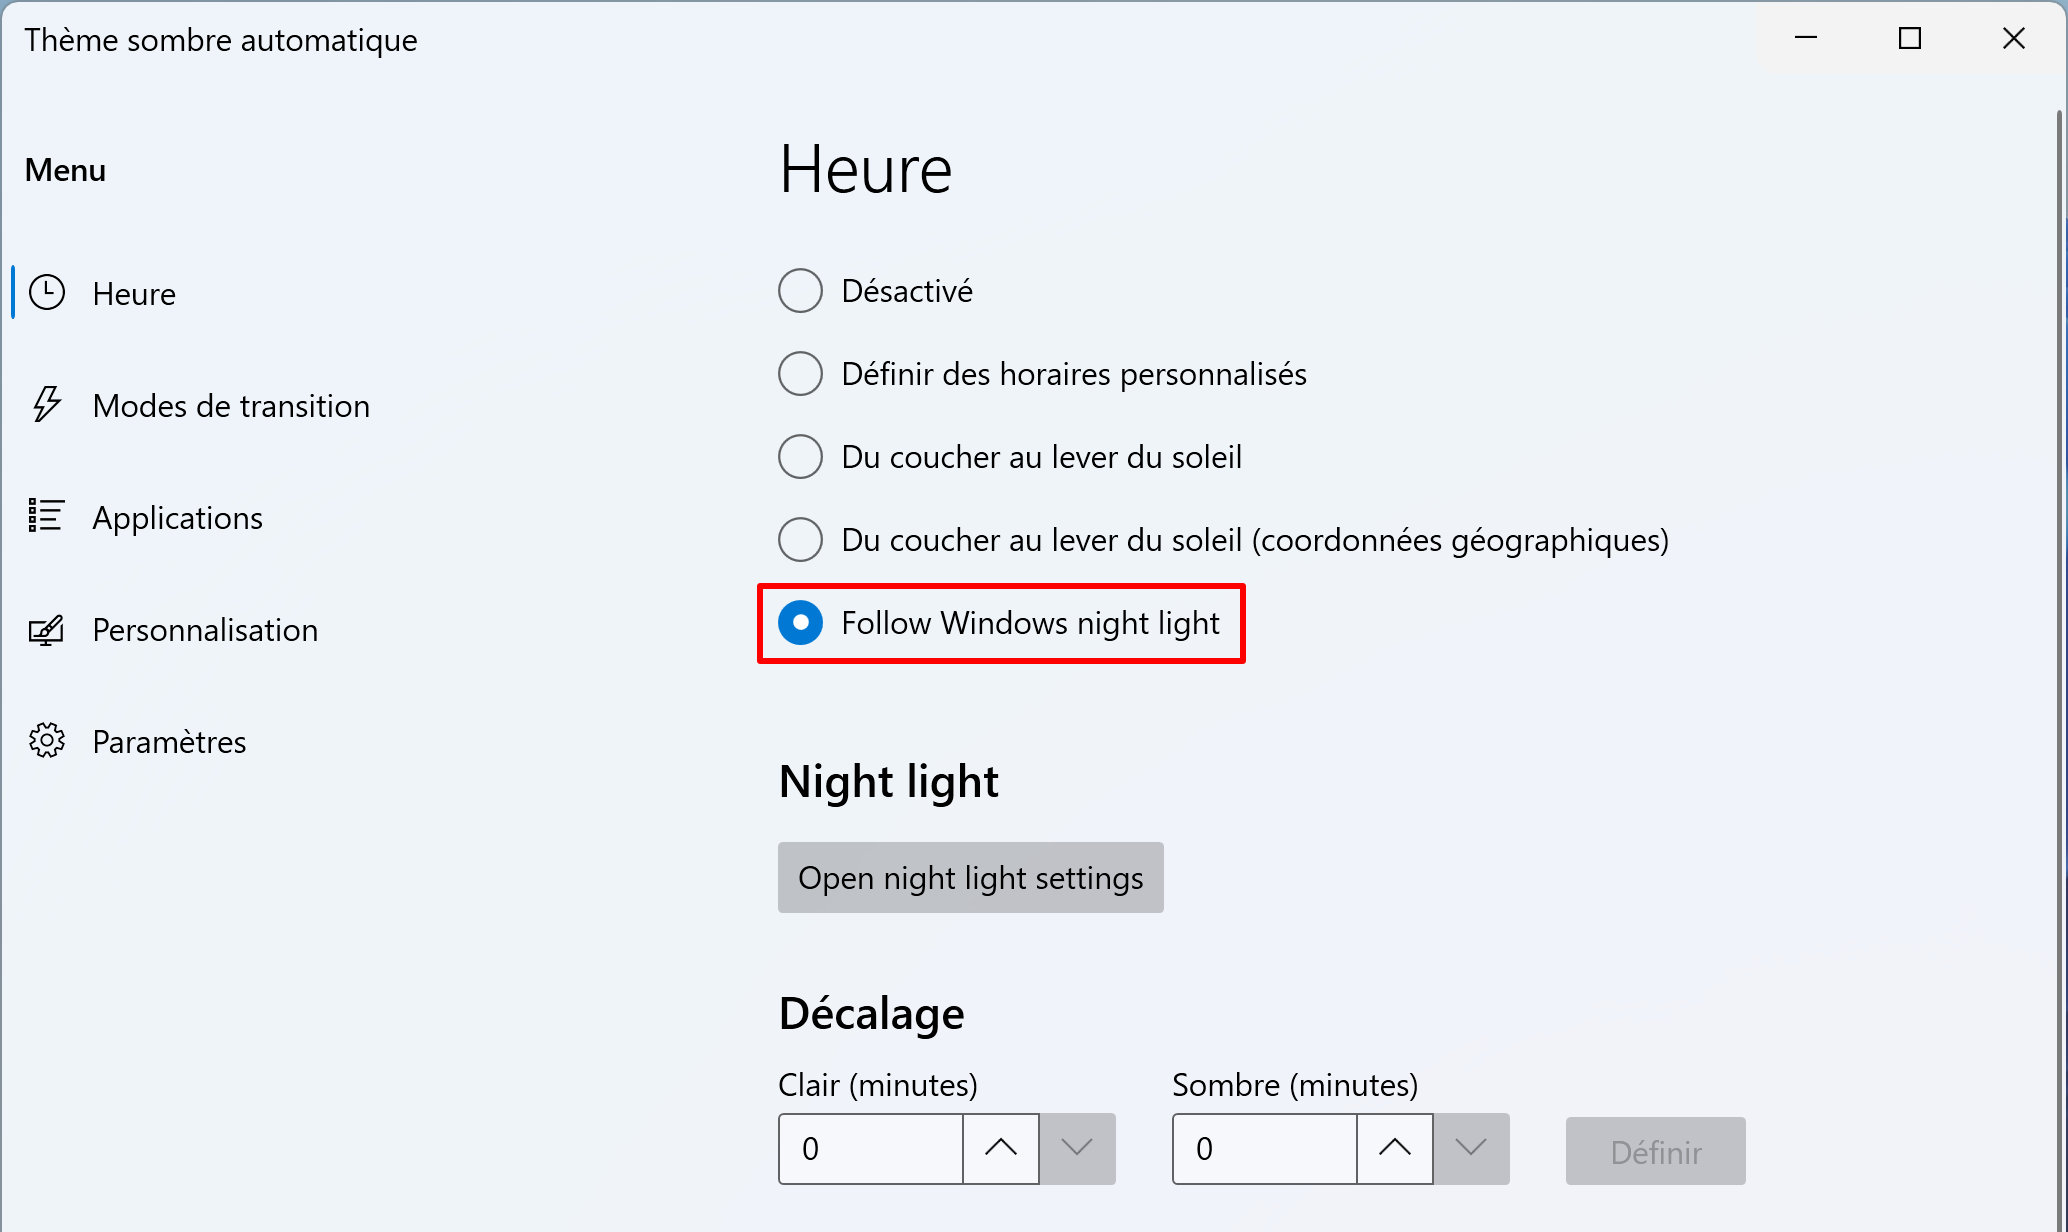Screen dimensions: 2068x1232
Task: Click into the Clair minutes field
Action: point(871,1148)
